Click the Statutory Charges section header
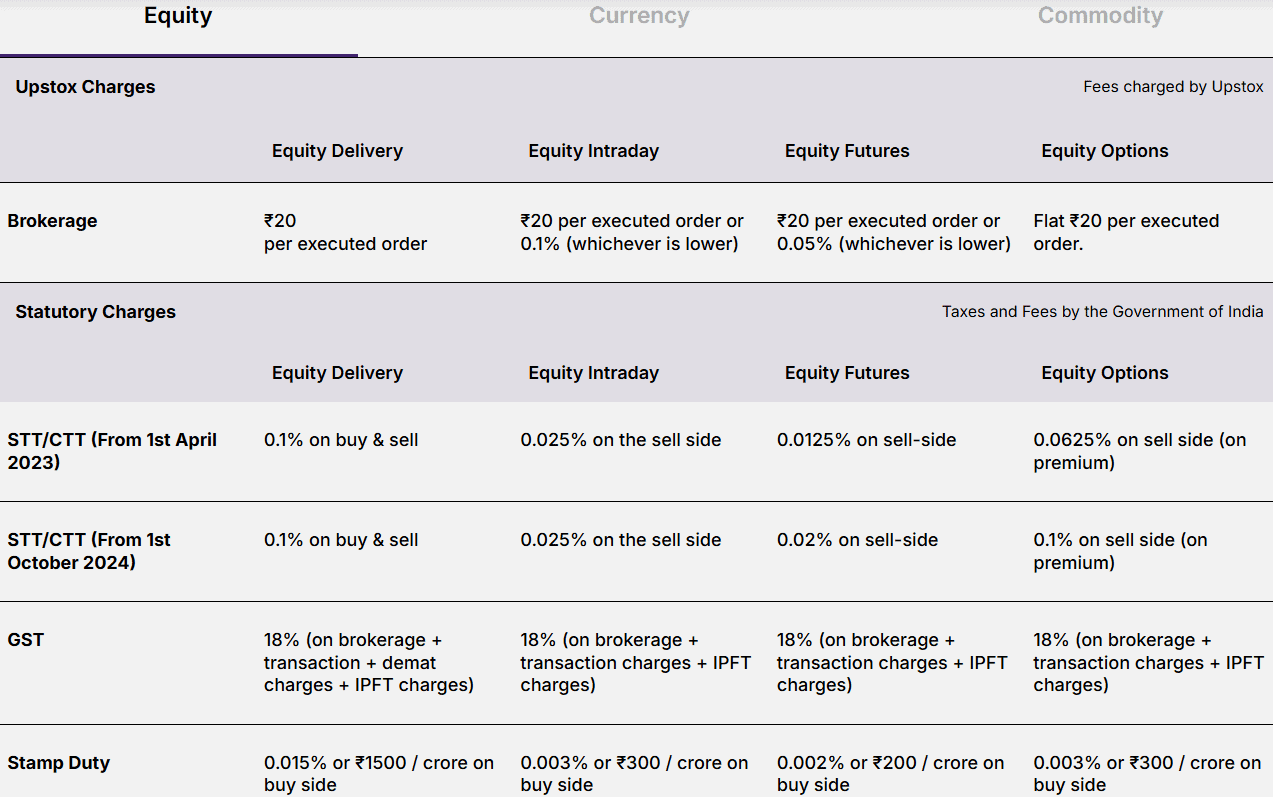The height and width of the screenshot is (797, 1273). 95,311
